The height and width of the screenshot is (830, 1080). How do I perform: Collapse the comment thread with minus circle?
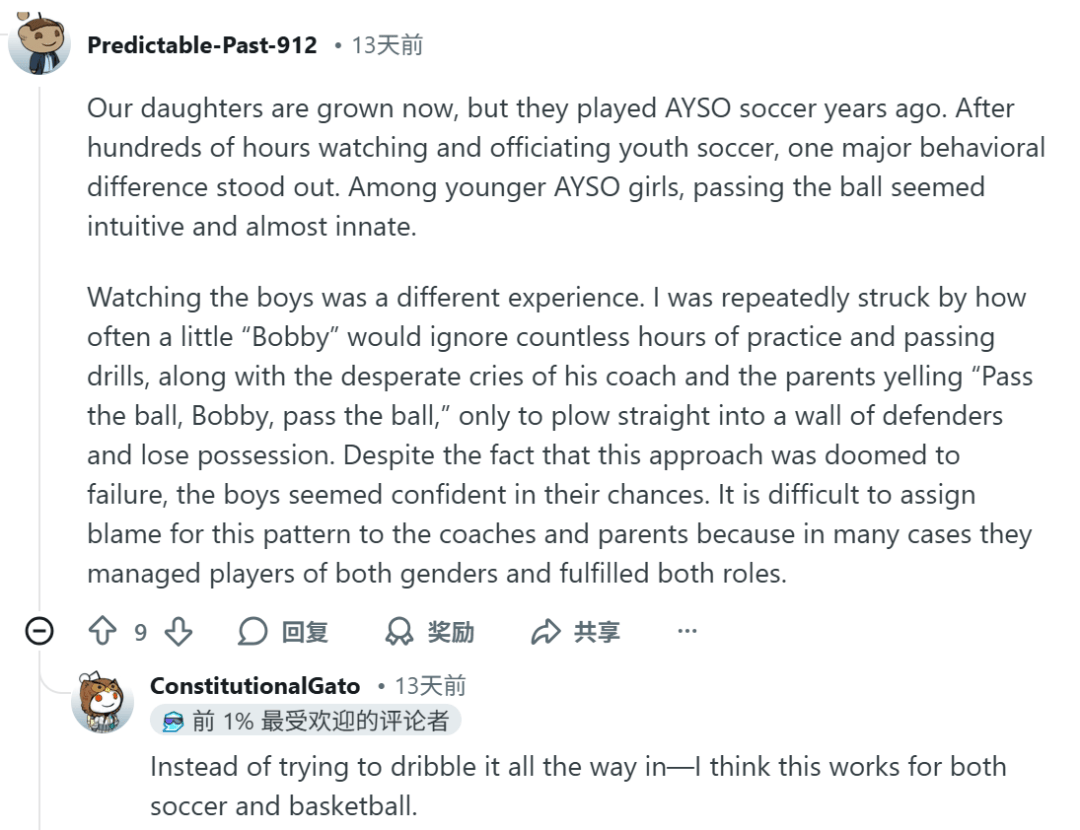[x=39, y=632]
